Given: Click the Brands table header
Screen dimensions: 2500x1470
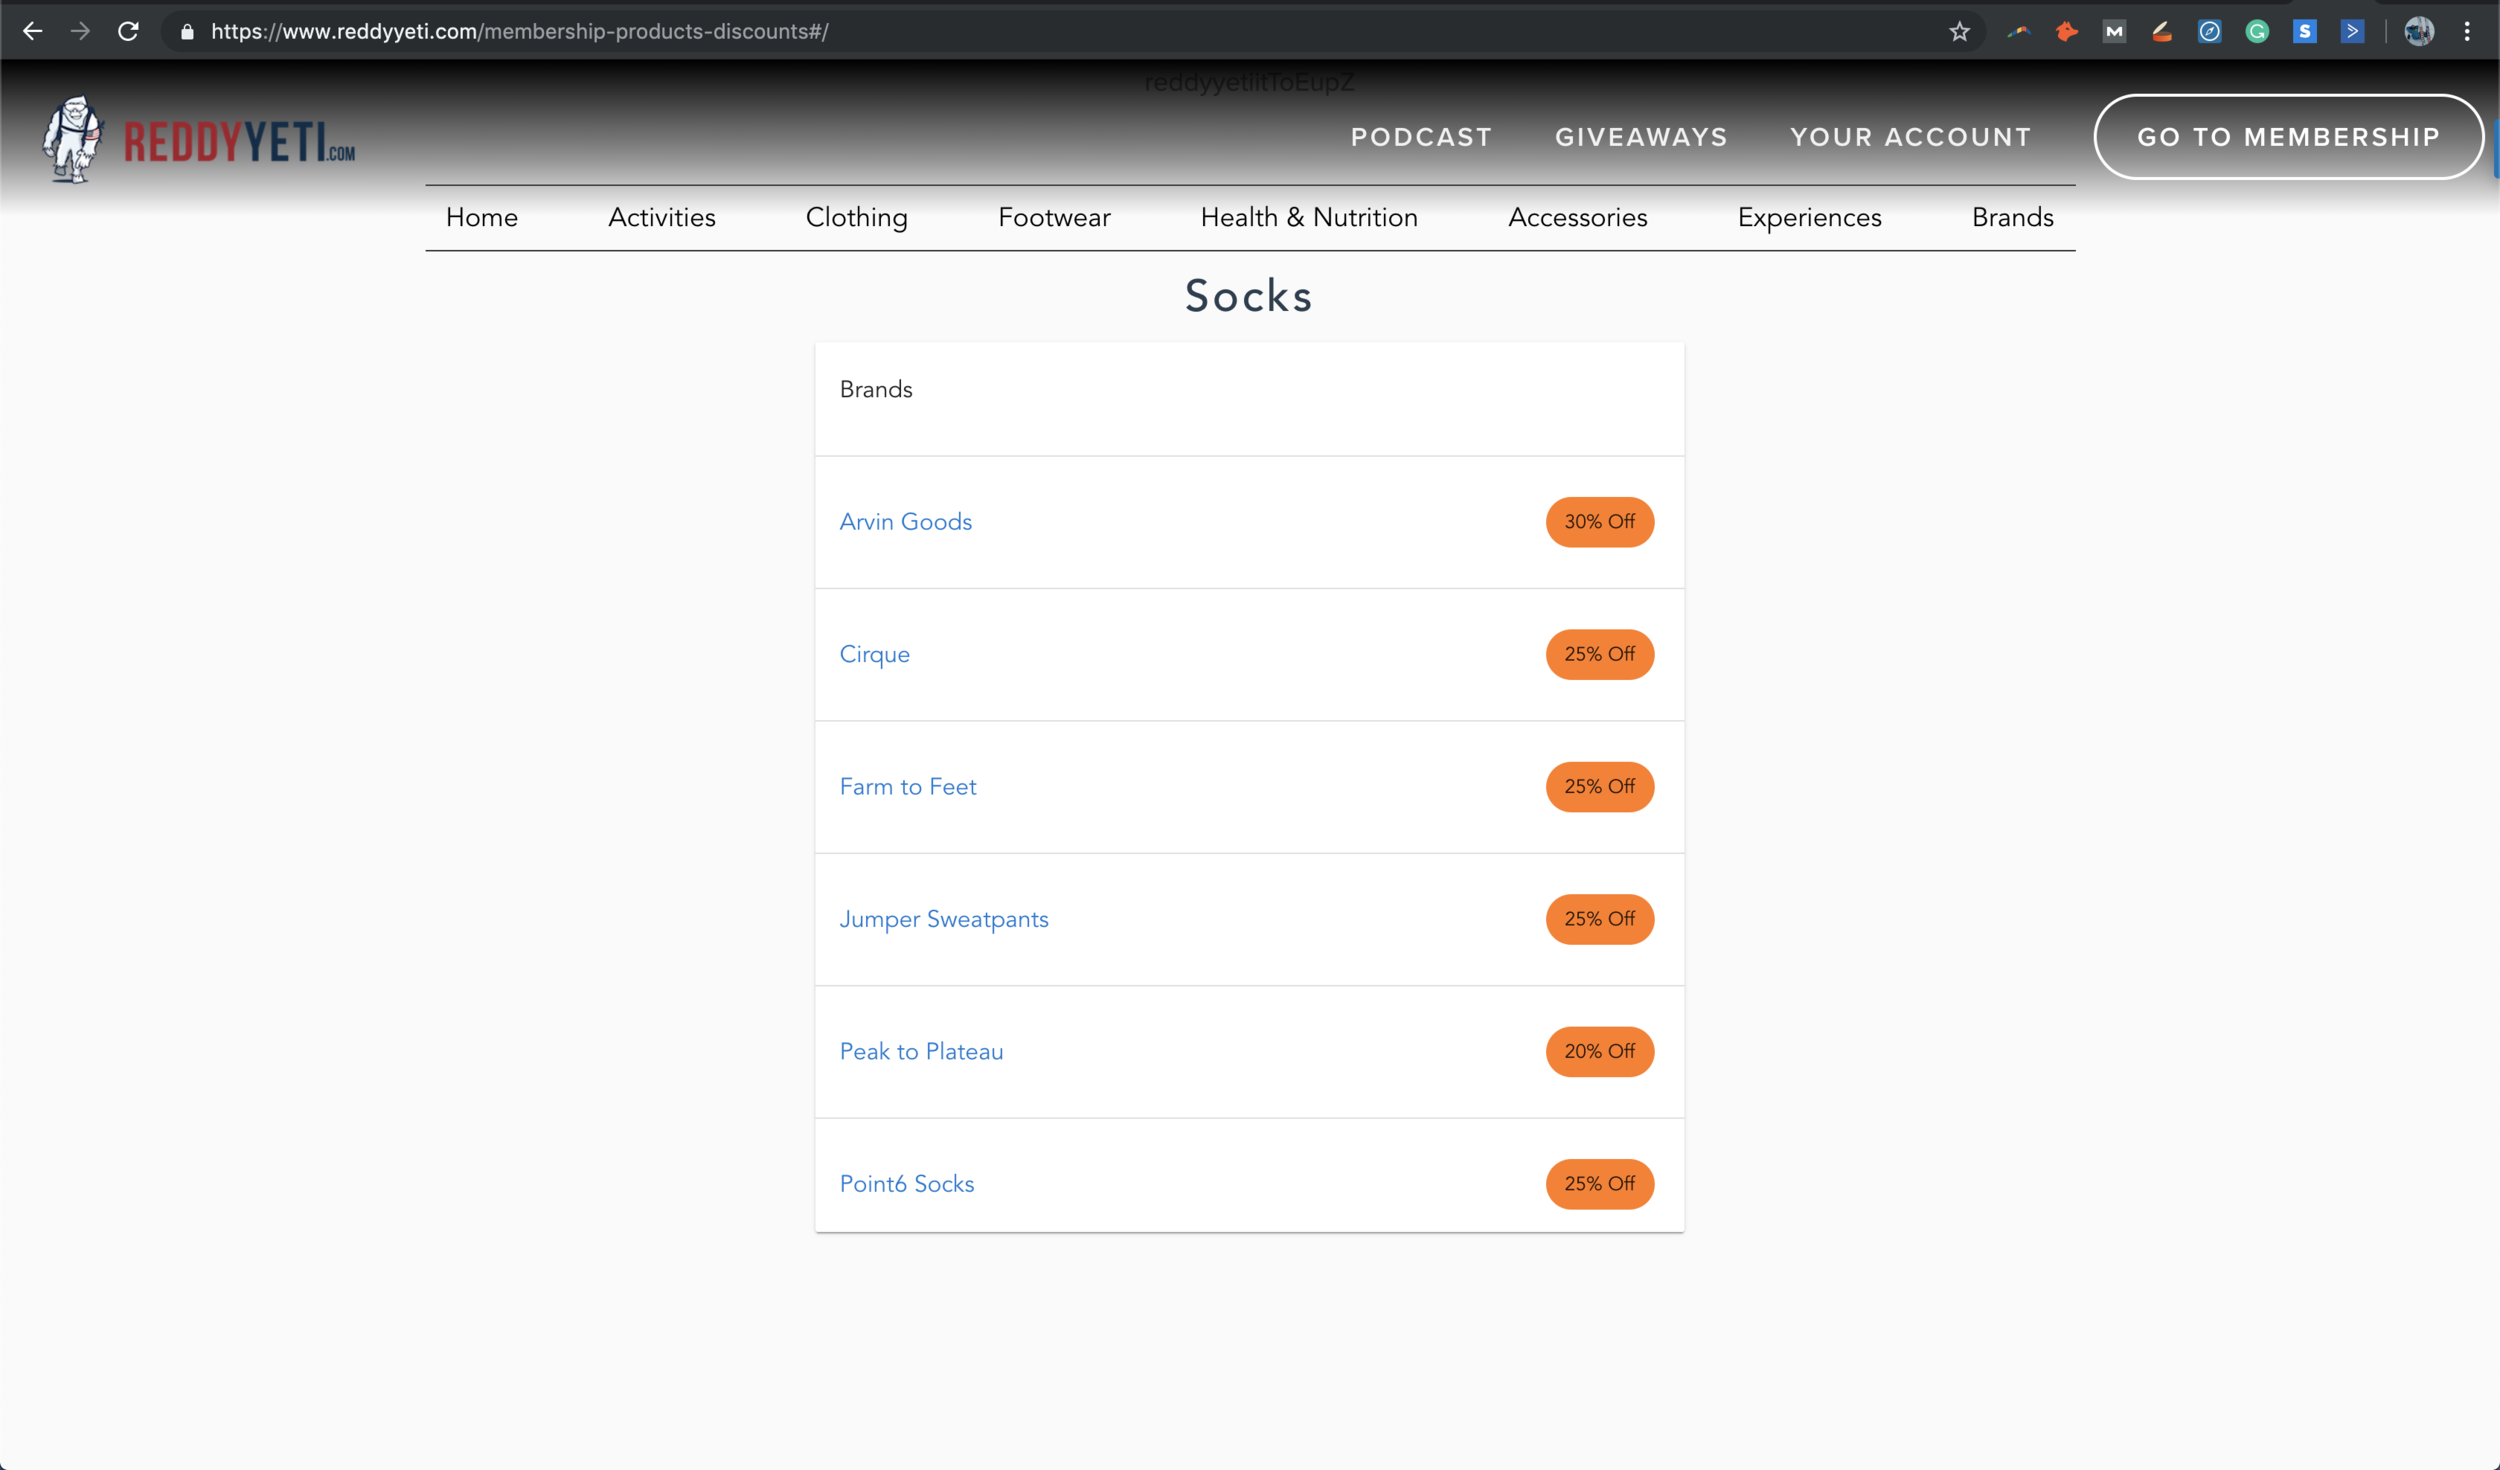Looking at the screenshot, I should pyautogui.click(x=876, y=390).
